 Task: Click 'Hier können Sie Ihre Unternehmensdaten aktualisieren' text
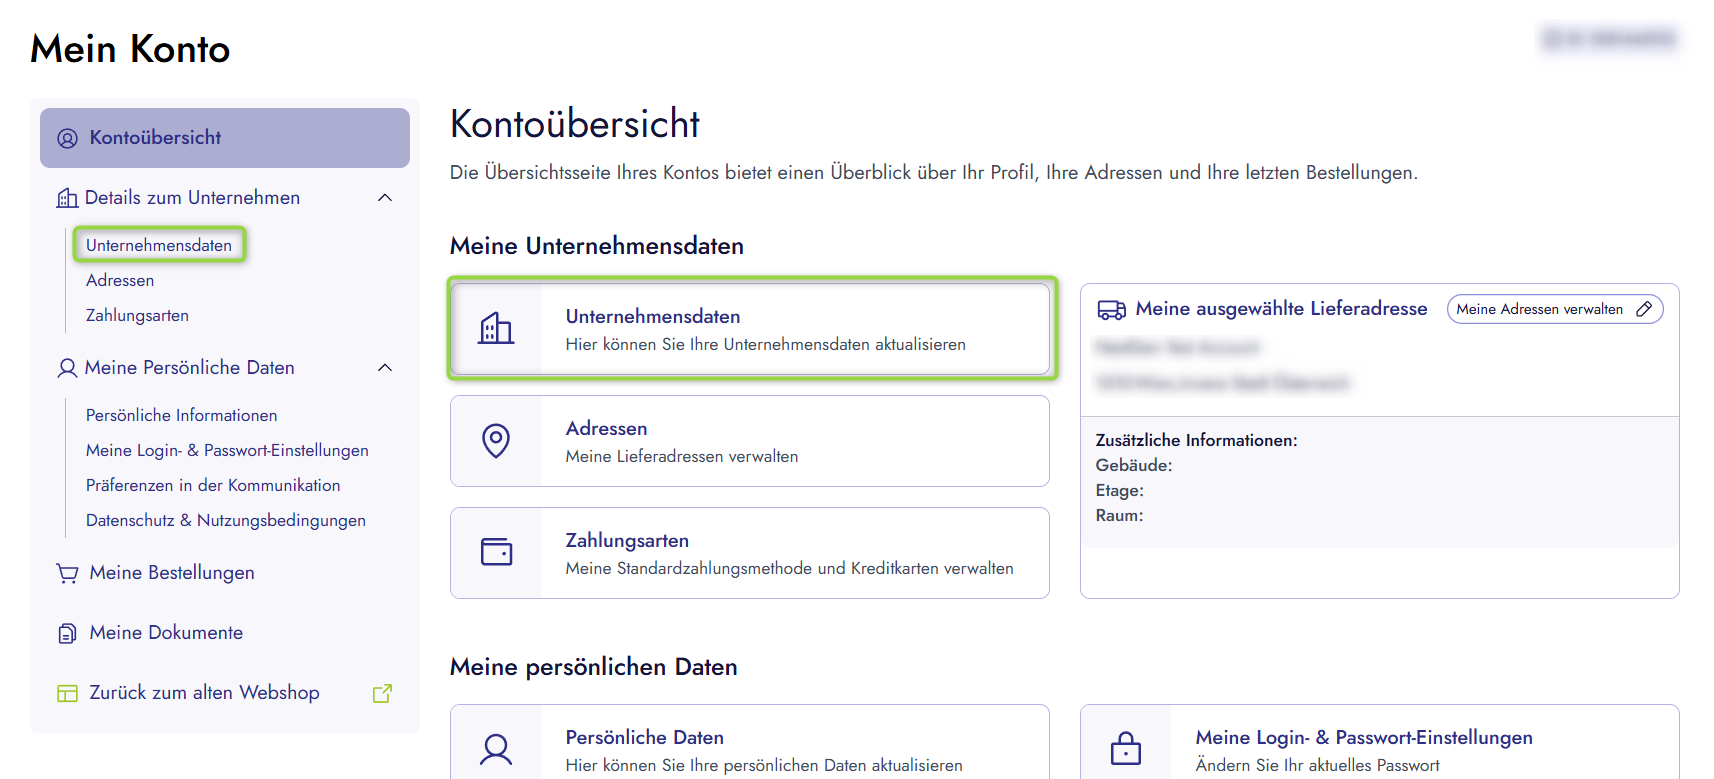coord(766,344)
